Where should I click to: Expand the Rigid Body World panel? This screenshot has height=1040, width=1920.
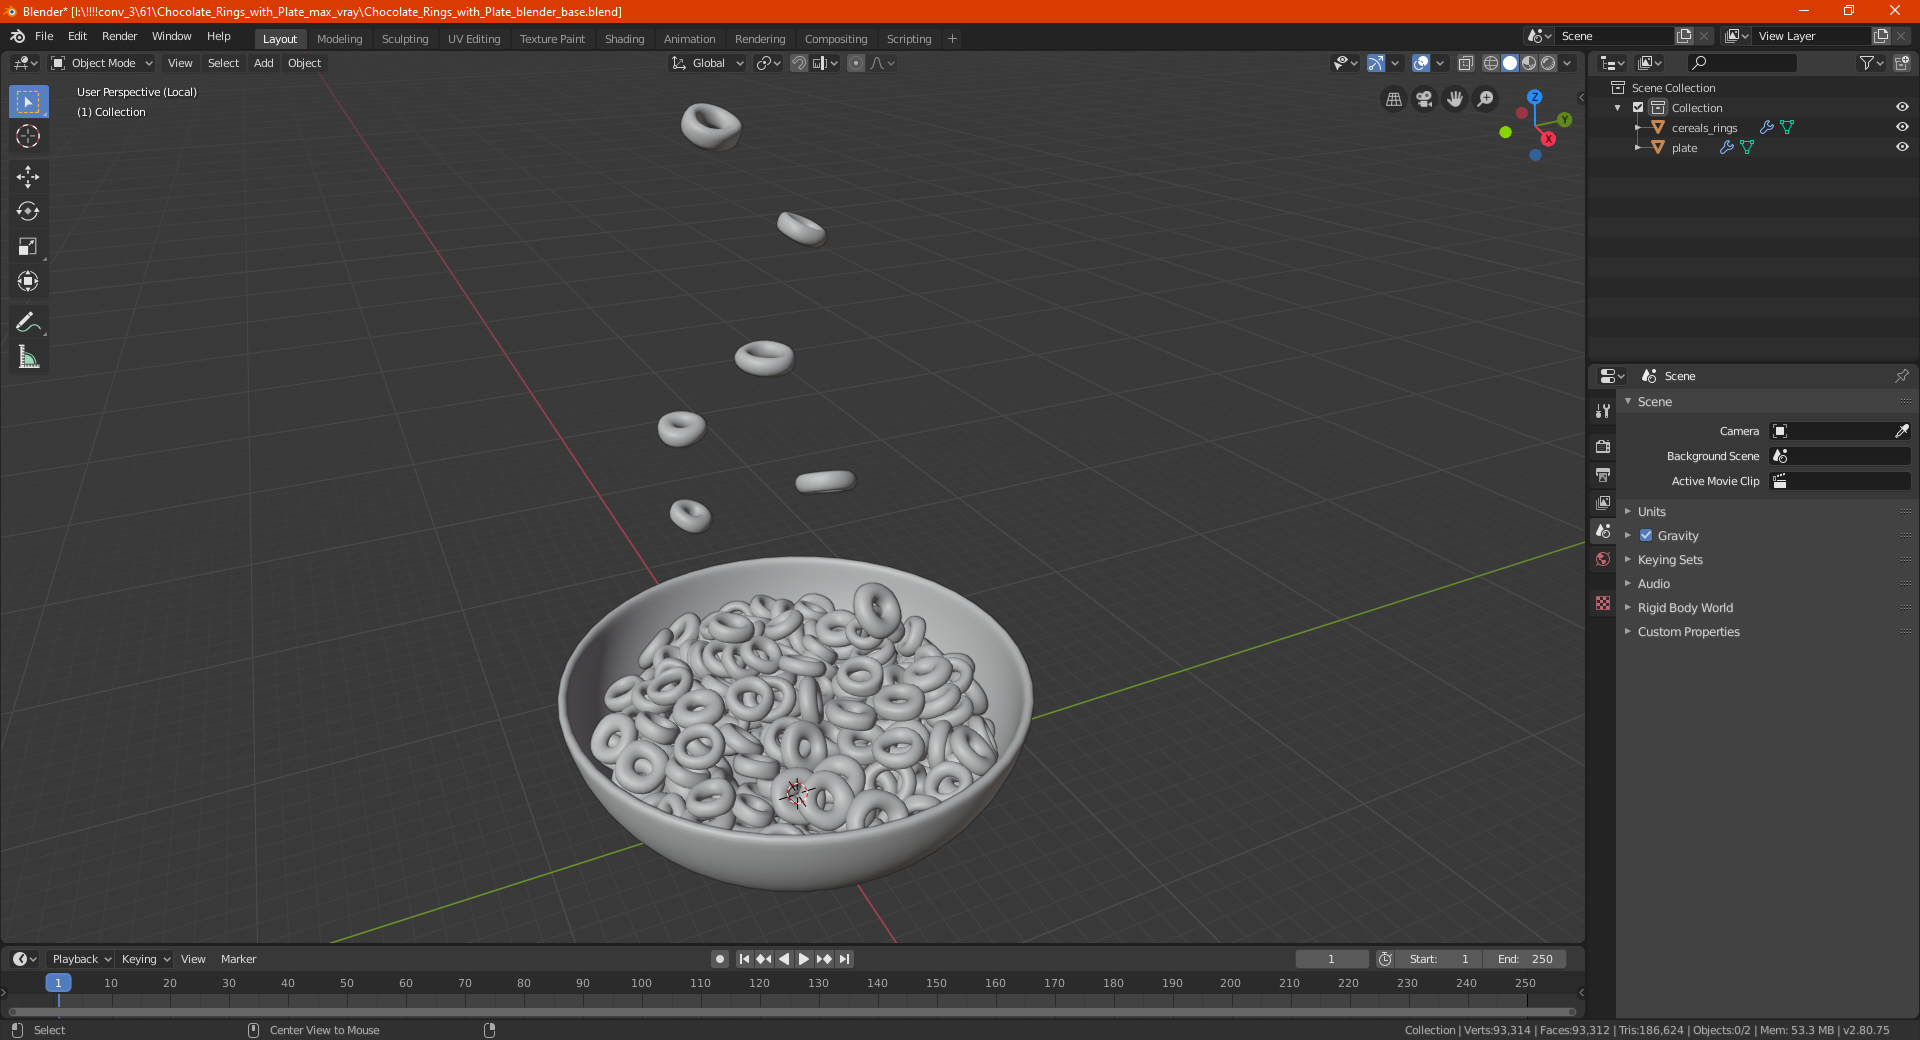1685,607
